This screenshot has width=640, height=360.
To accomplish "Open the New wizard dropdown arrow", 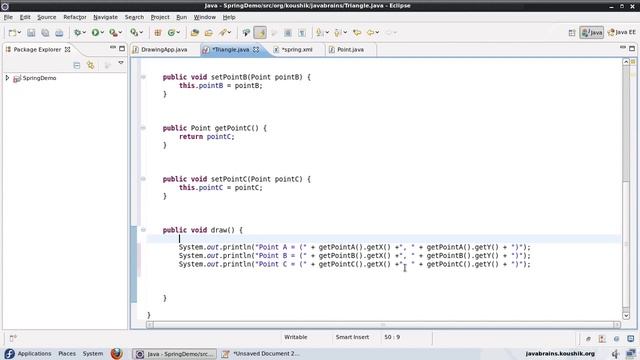I will coord(19,33).
